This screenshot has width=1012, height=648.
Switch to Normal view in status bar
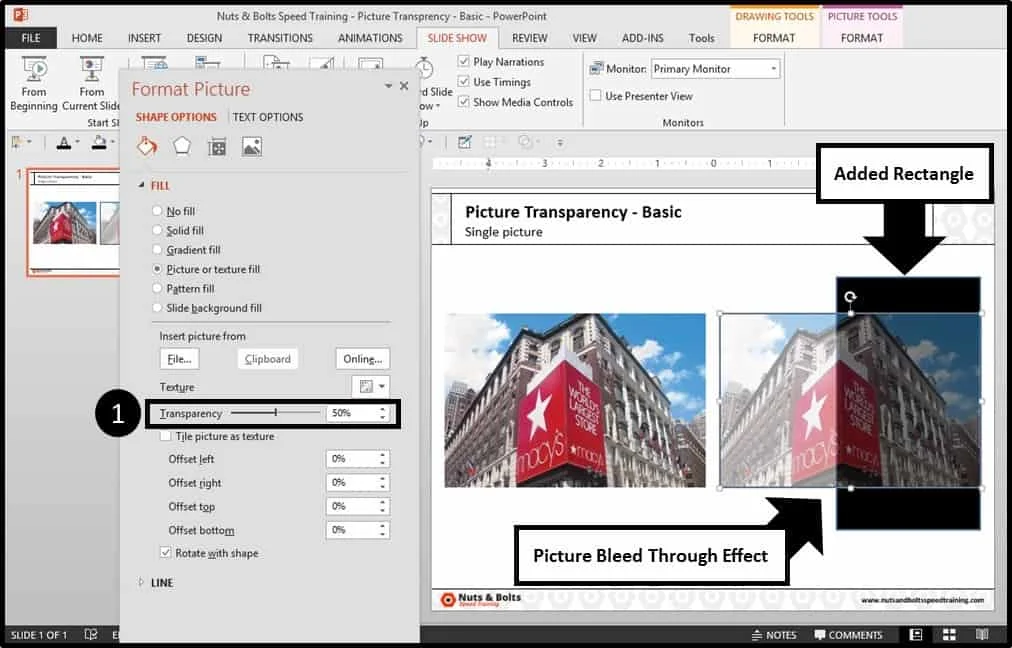915,635
